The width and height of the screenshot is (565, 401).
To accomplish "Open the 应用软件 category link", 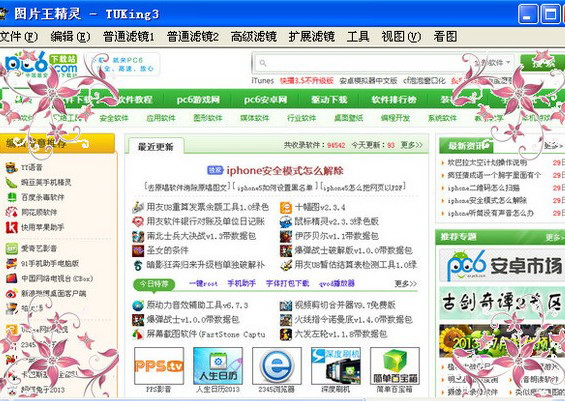I will coord(161,118).
